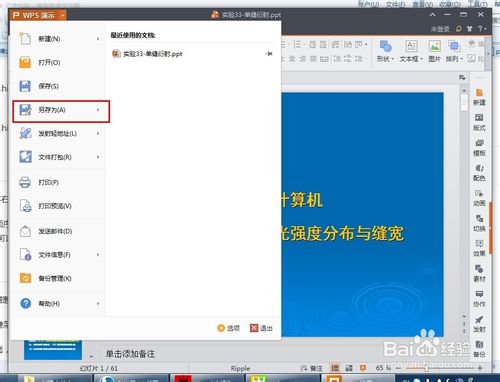
Task: Expand the WPS 演示 title dropdown arrow
Action: click(x=63, y=15)
